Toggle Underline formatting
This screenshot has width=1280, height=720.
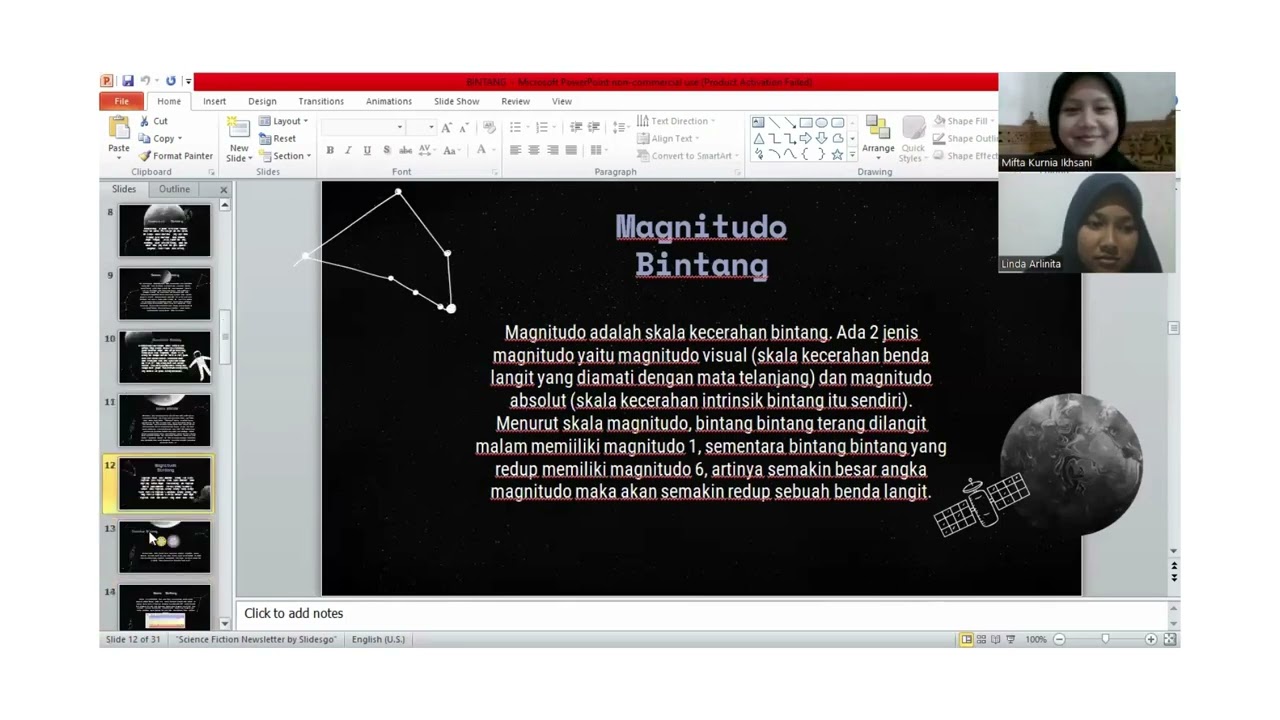click(x=367, y=150)
